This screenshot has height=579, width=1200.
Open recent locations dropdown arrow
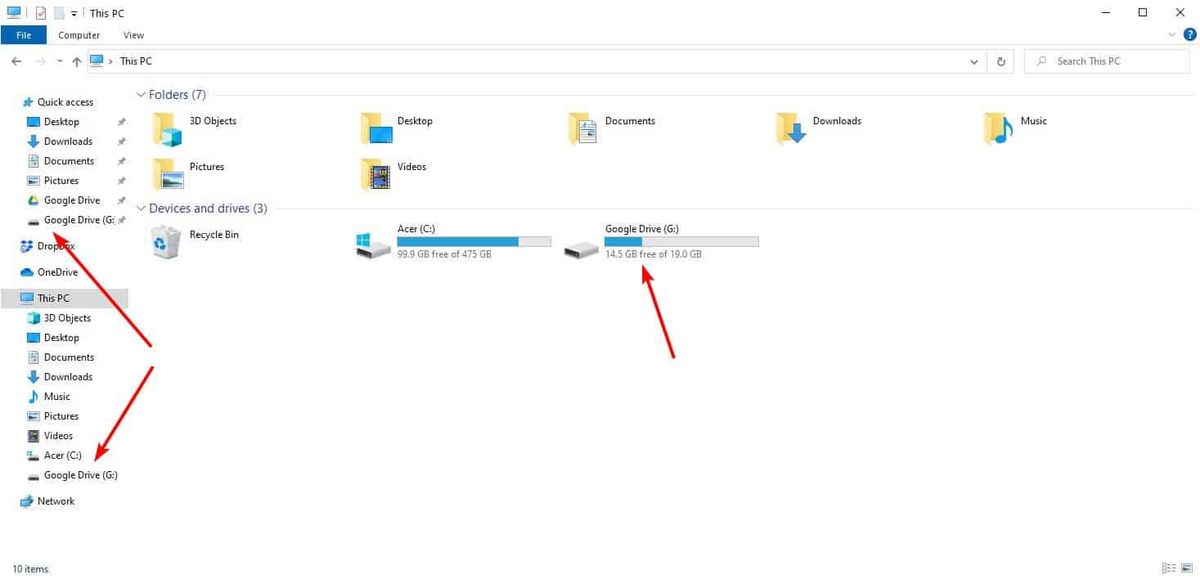[x=60, y=62]
